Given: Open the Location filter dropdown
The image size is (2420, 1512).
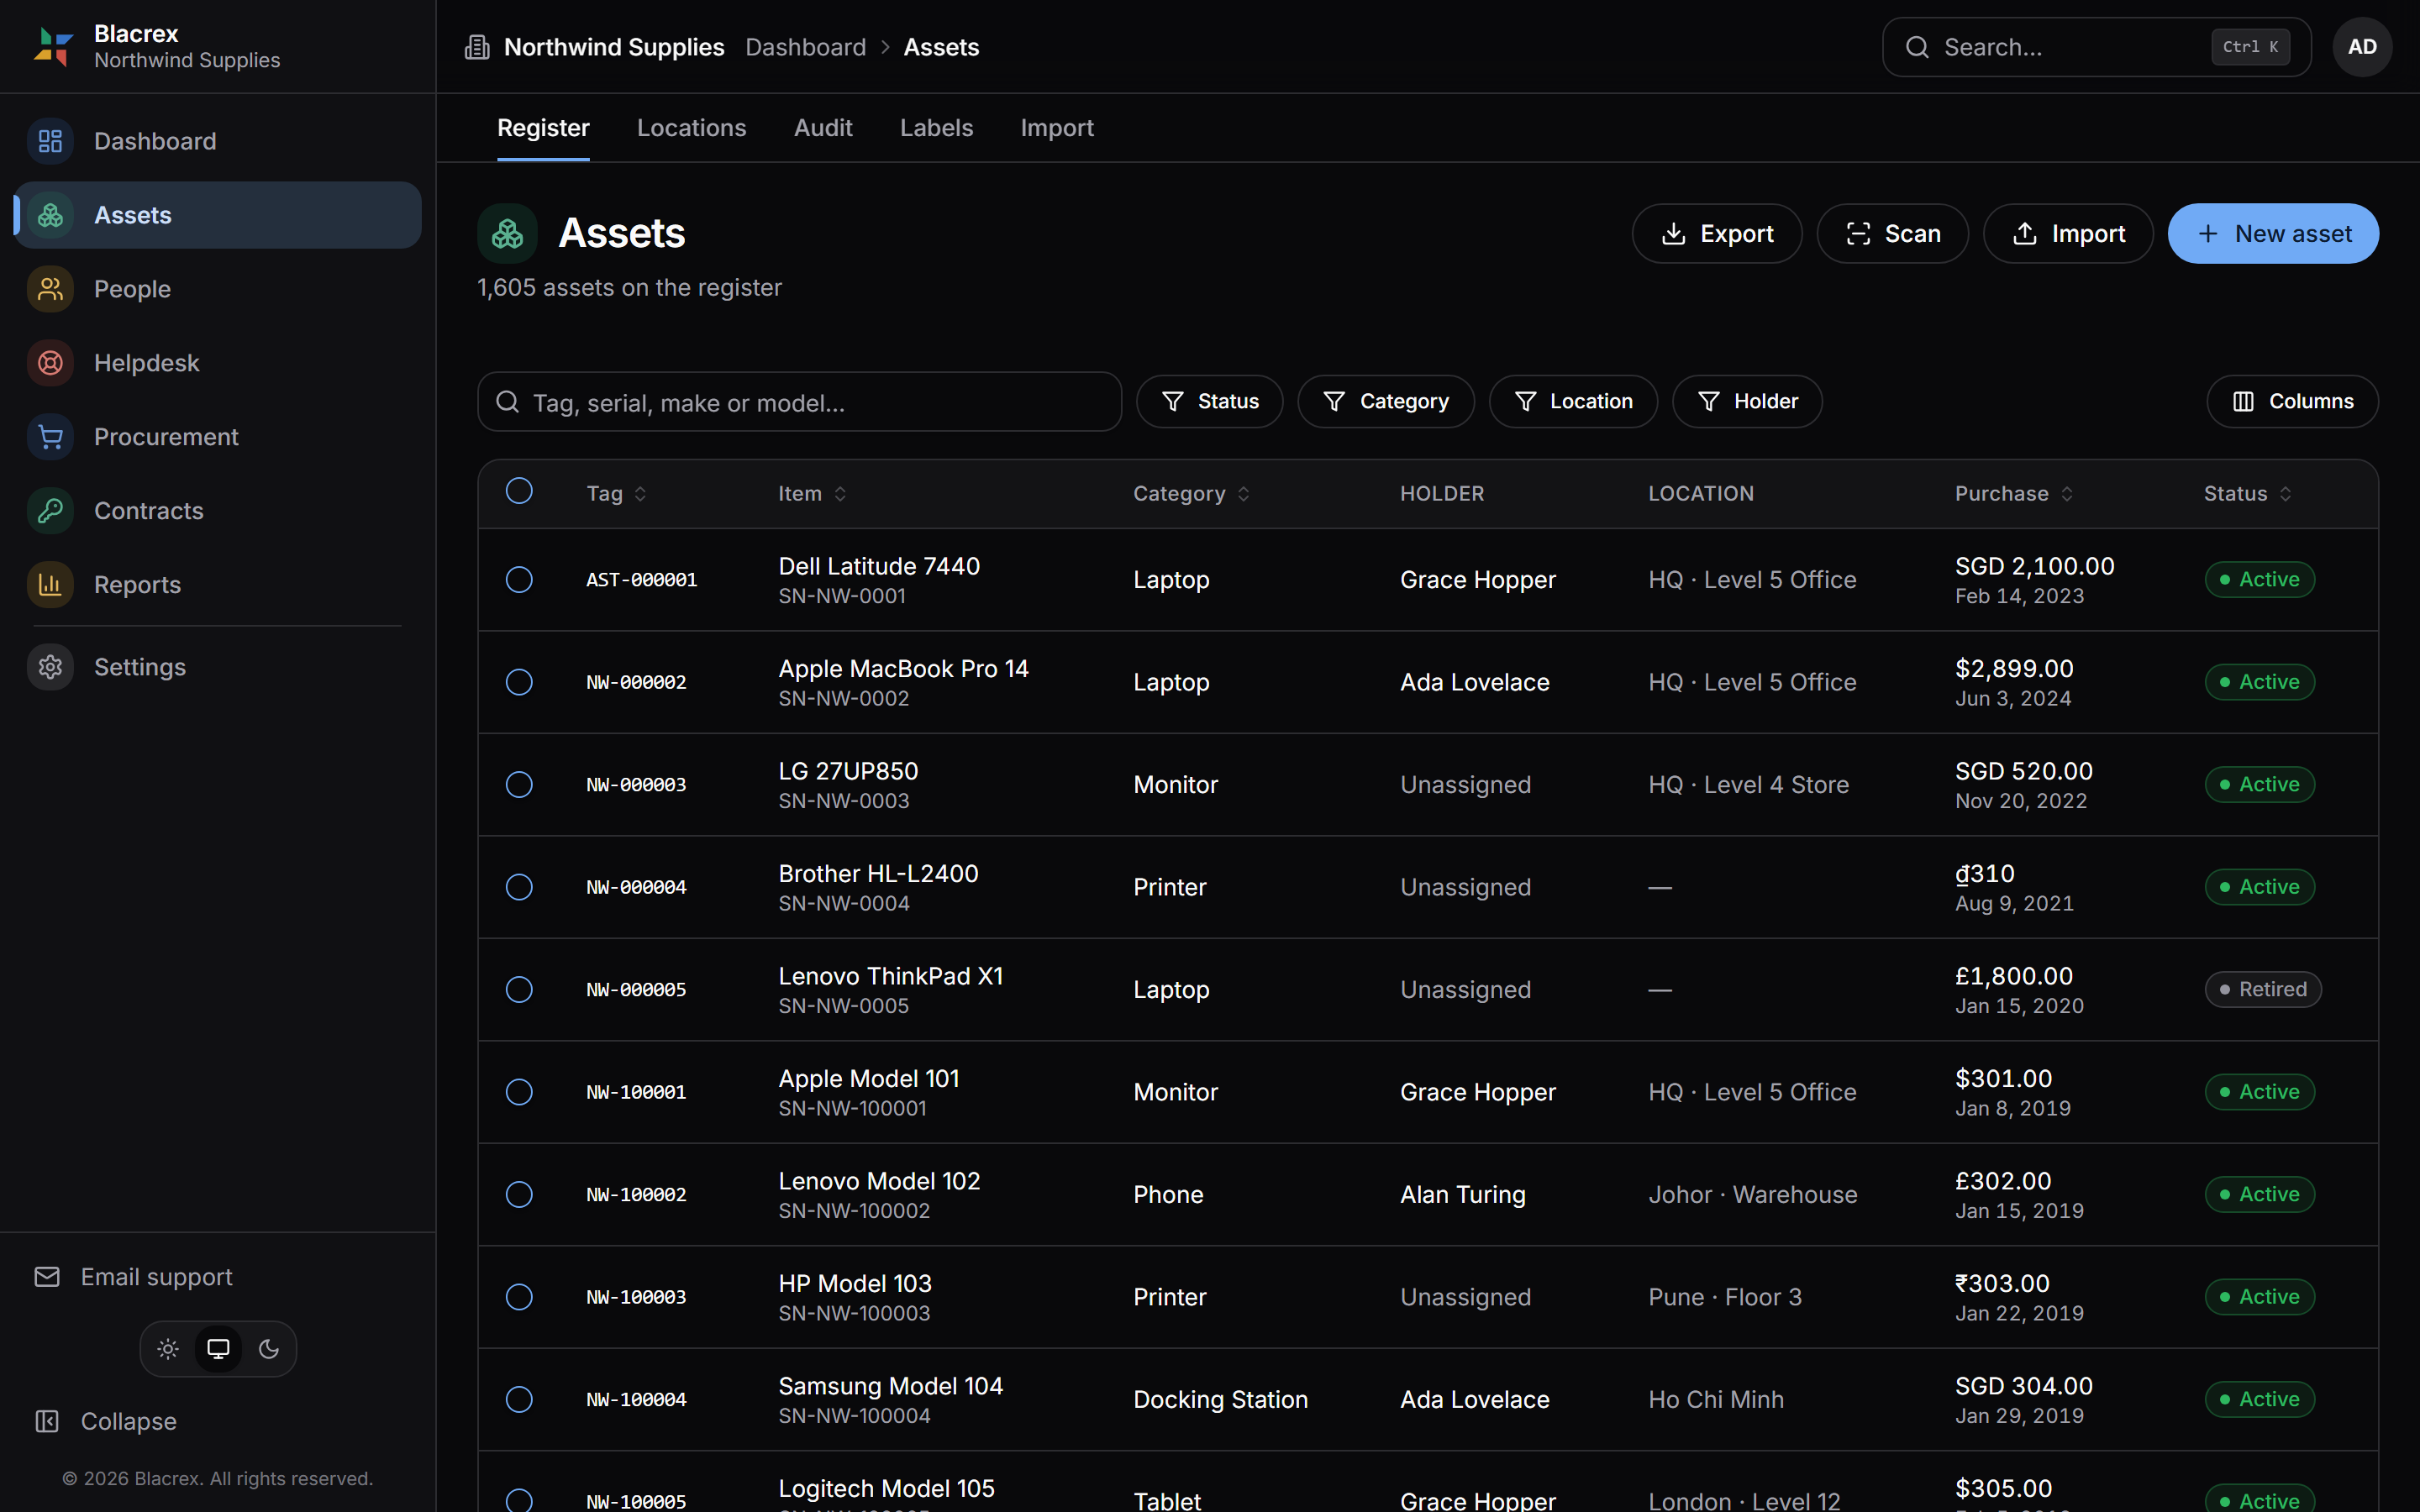Looking at the screenshot, I should pyautogui.click(x=1573, y=402).
